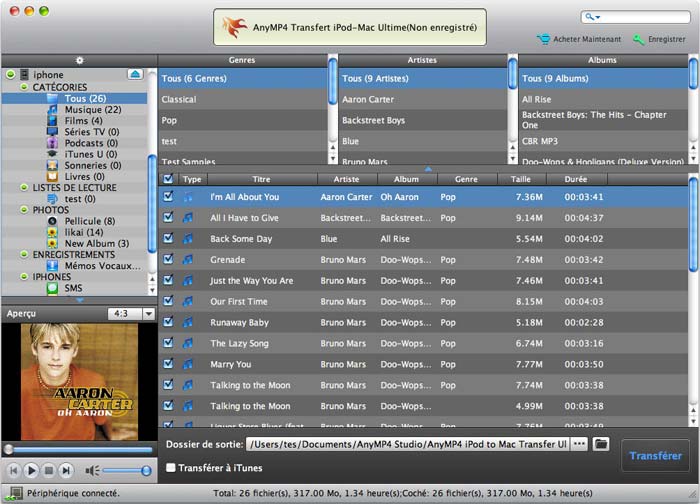Open Podcasts (0) category
700x504 pixels.
pos(91,143)
